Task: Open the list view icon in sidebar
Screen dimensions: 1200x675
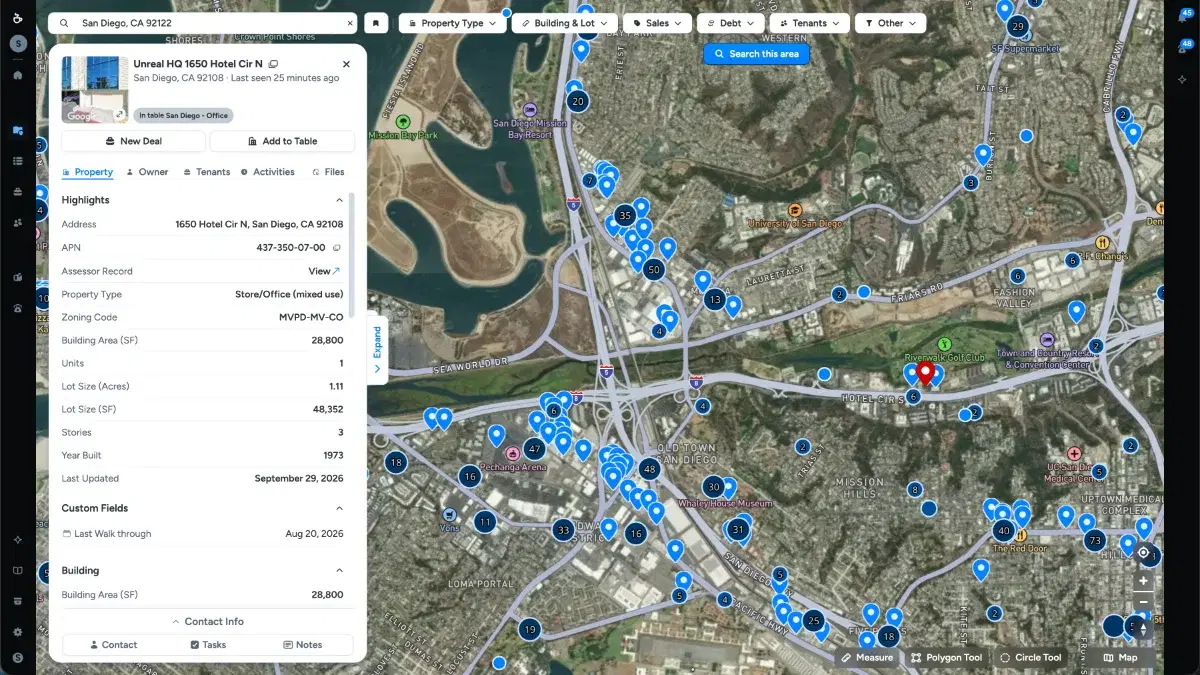Action: tap(18, 161)
